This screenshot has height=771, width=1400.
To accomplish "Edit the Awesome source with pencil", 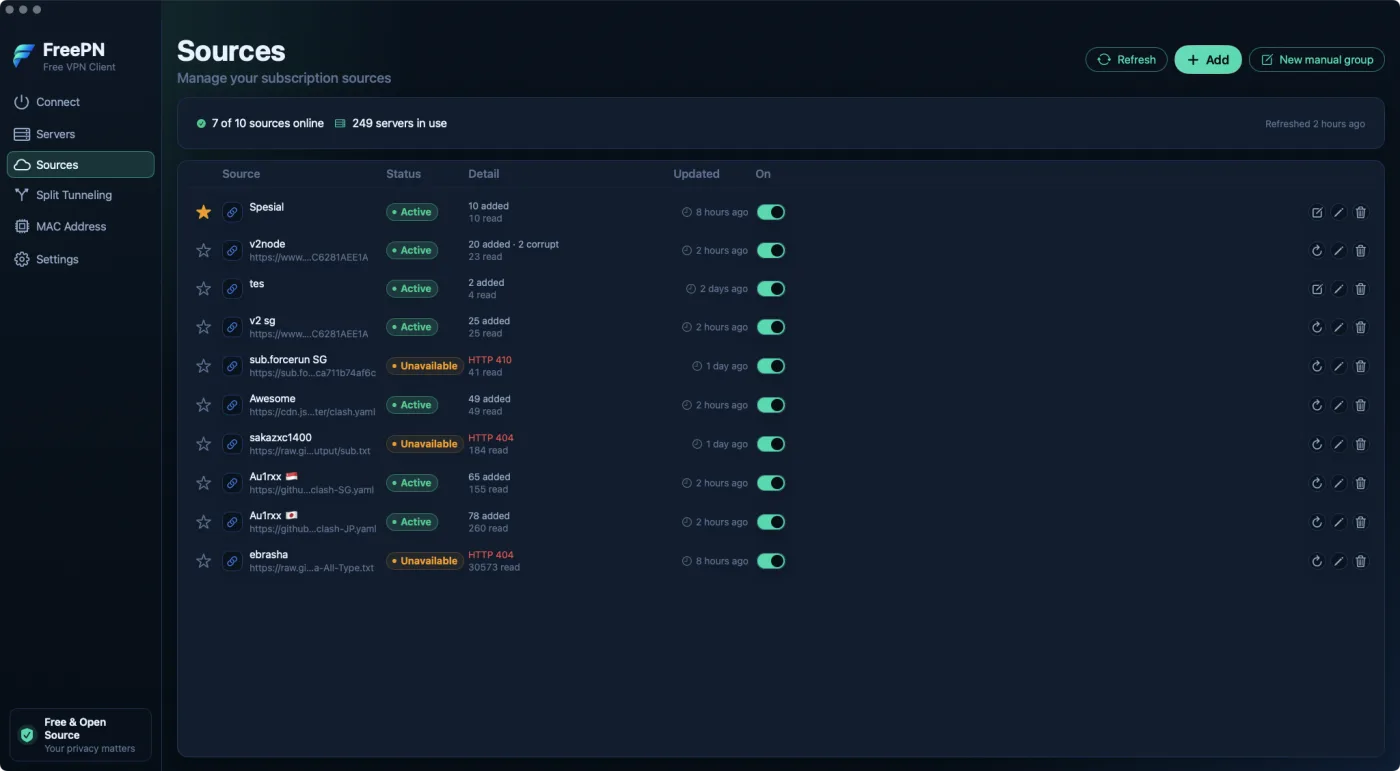I will point(1339,405).
